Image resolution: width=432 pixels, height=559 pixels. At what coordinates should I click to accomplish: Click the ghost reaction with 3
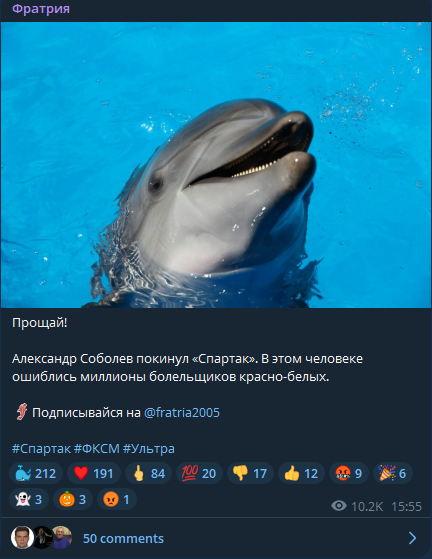click(x=29, y=499)
